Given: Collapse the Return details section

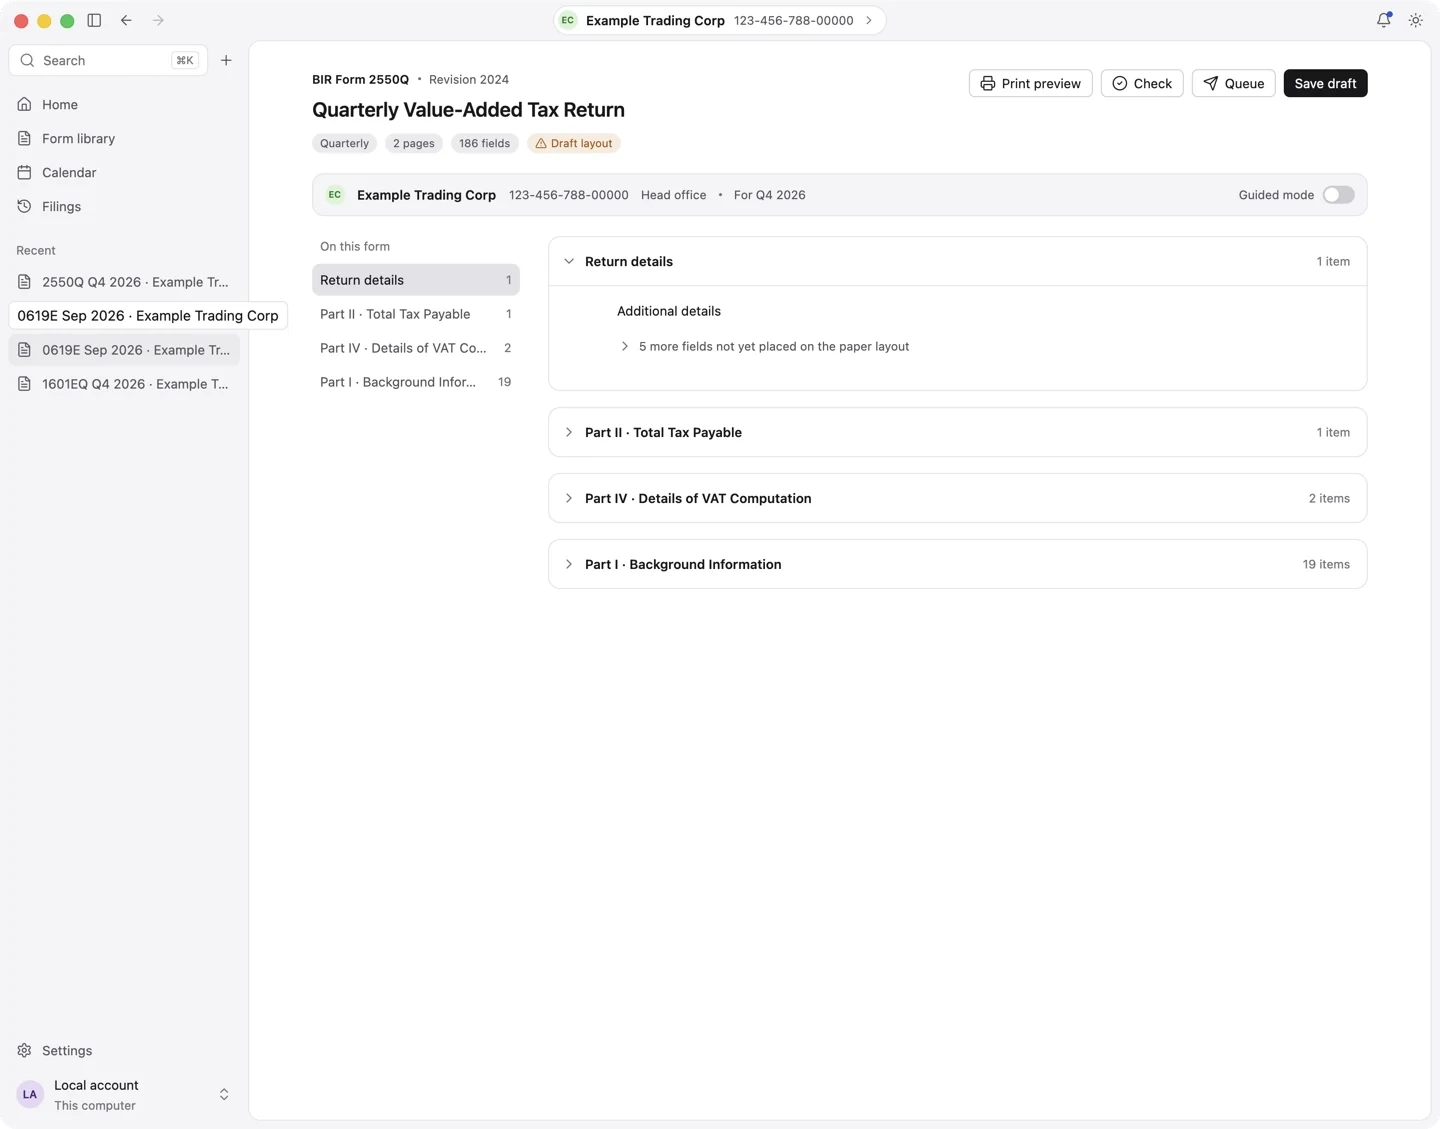Looking at the screenshot, I should (x=957, y=261).
